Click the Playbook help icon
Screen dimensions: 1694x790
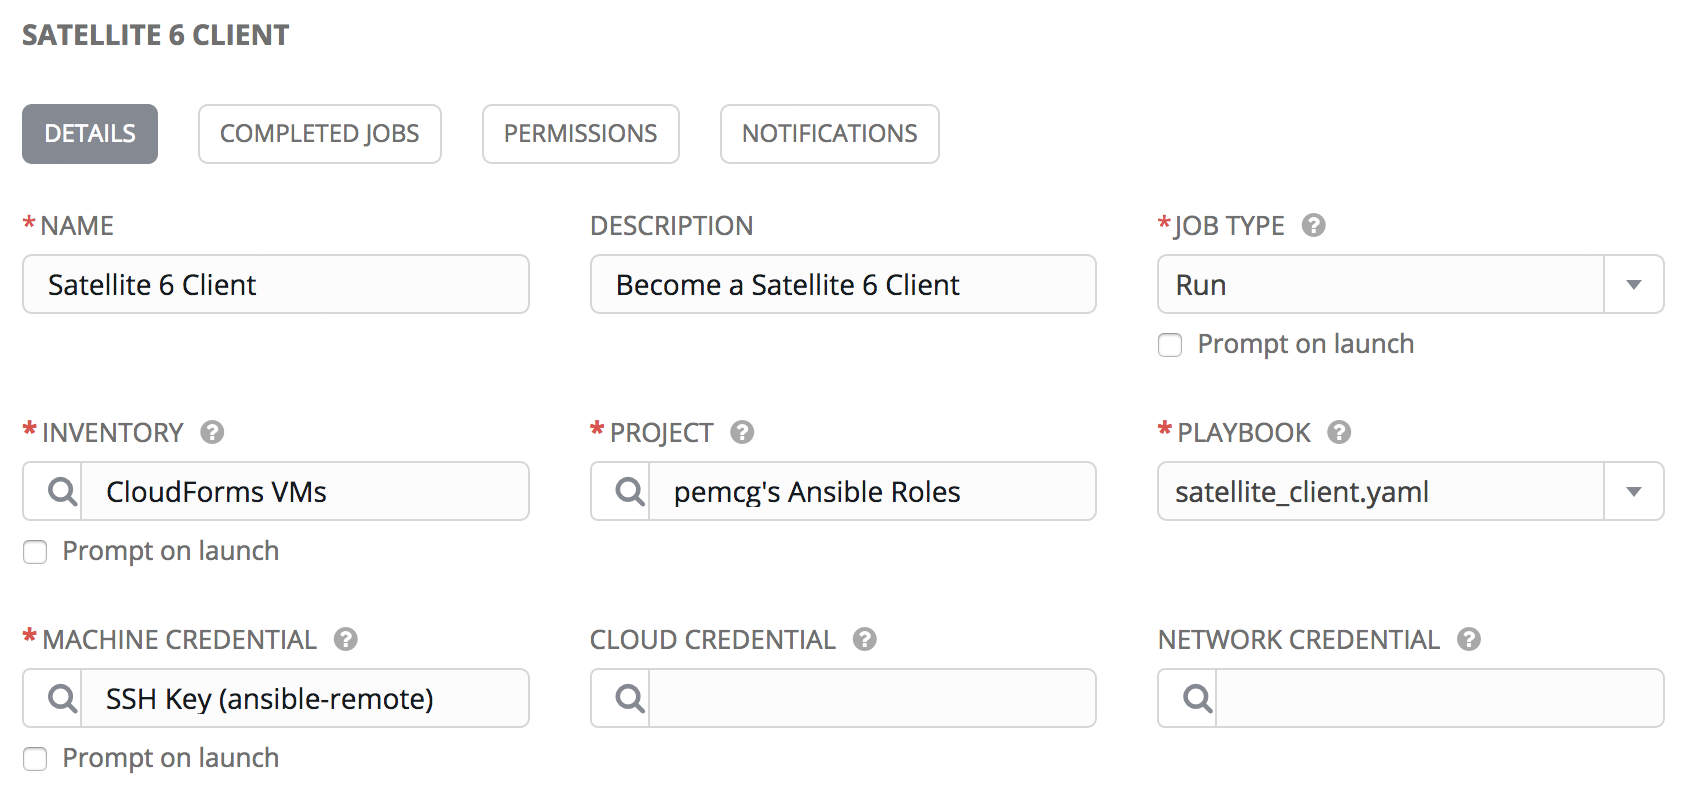(1339, 432)
